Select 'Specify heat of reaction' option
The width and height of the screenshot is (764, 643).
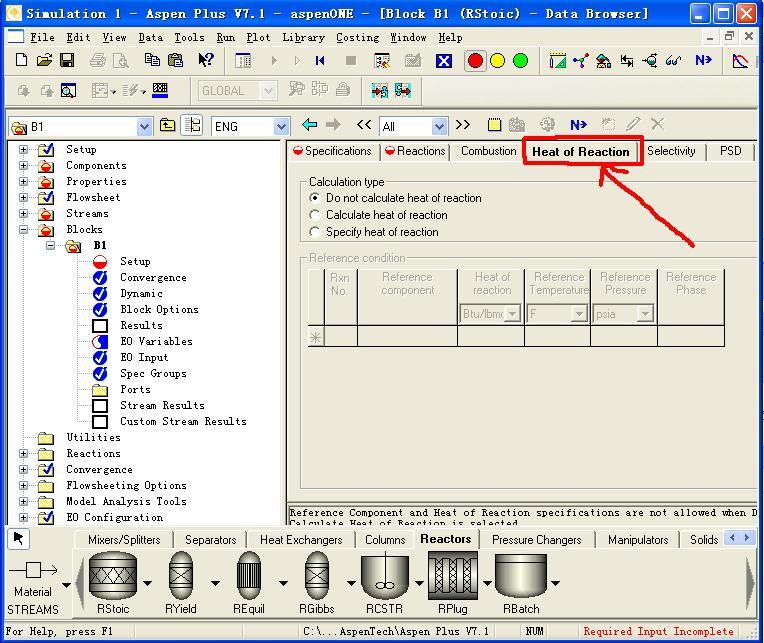click(x=315, y=232)
